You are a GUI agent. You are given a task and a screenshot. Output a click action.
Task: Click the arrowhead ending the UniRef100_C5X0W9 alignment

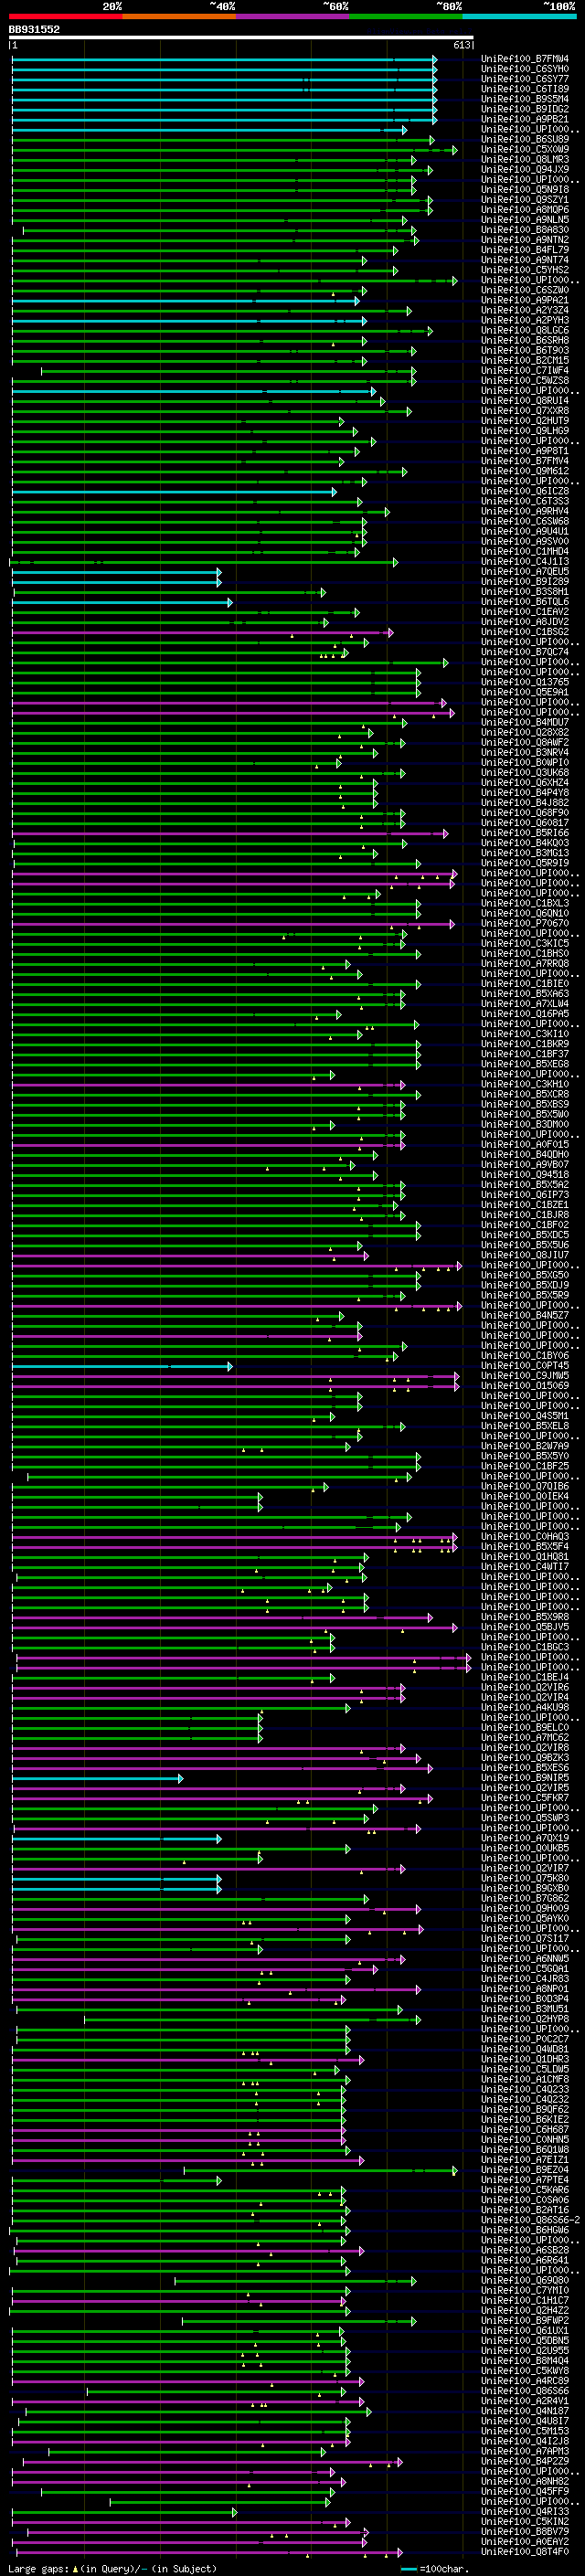(x=454, y=150)
